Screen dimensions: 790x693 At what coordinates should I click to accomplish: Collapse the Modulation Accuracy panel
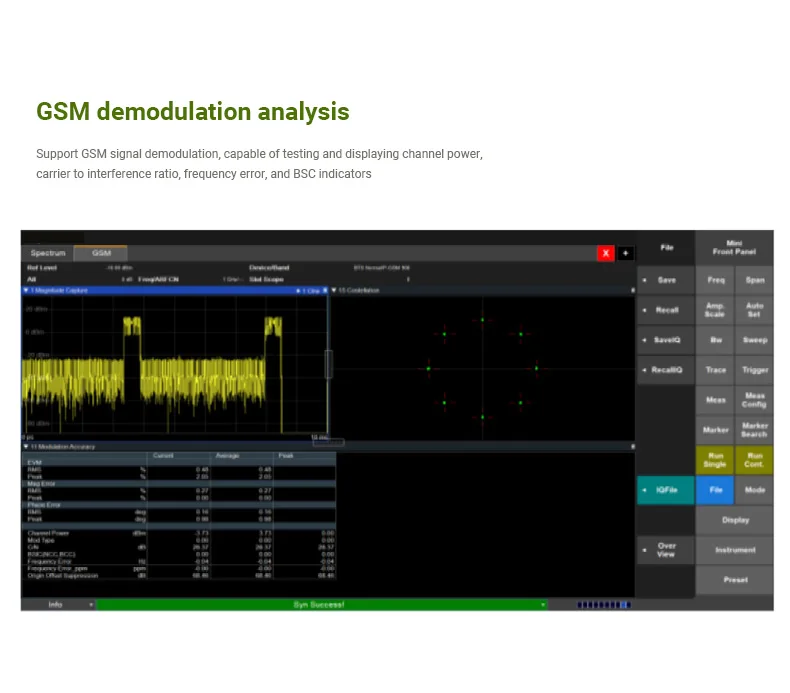click(x=26, y=446)
